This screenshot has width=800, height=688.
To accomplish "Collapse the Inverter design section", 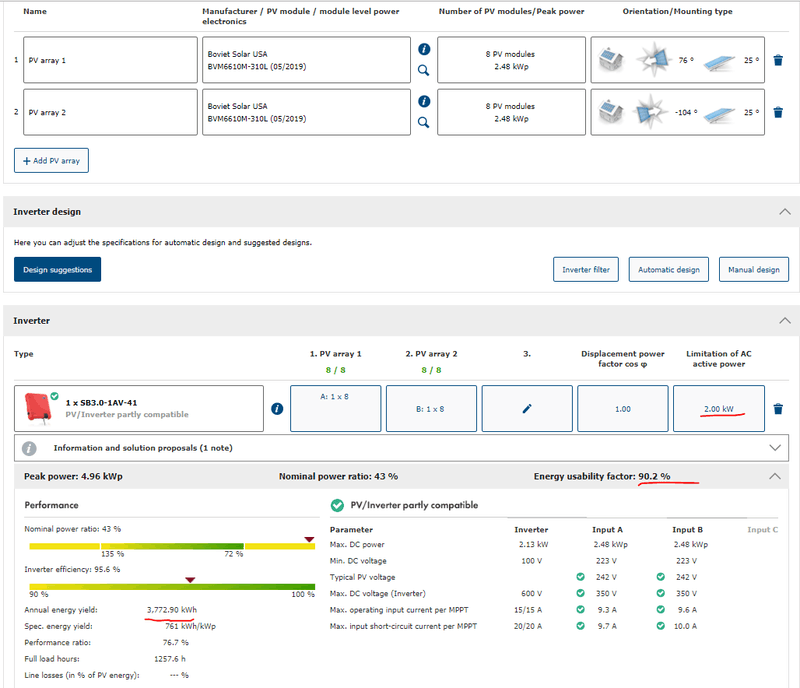I will (784, 212).
